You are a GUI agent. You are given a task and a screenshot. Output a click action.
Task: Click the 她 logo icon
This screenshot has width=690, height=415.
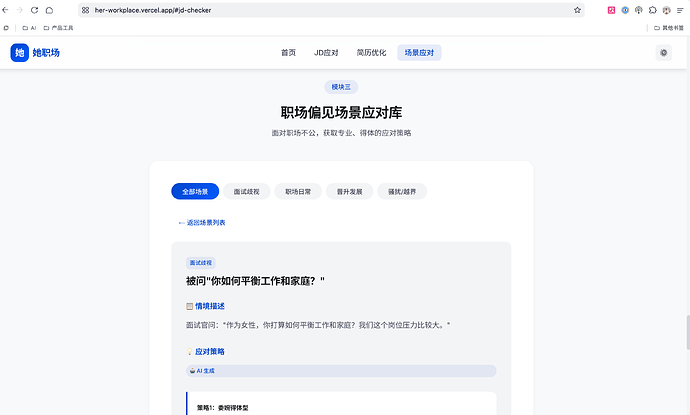click(x=20, y=53)
